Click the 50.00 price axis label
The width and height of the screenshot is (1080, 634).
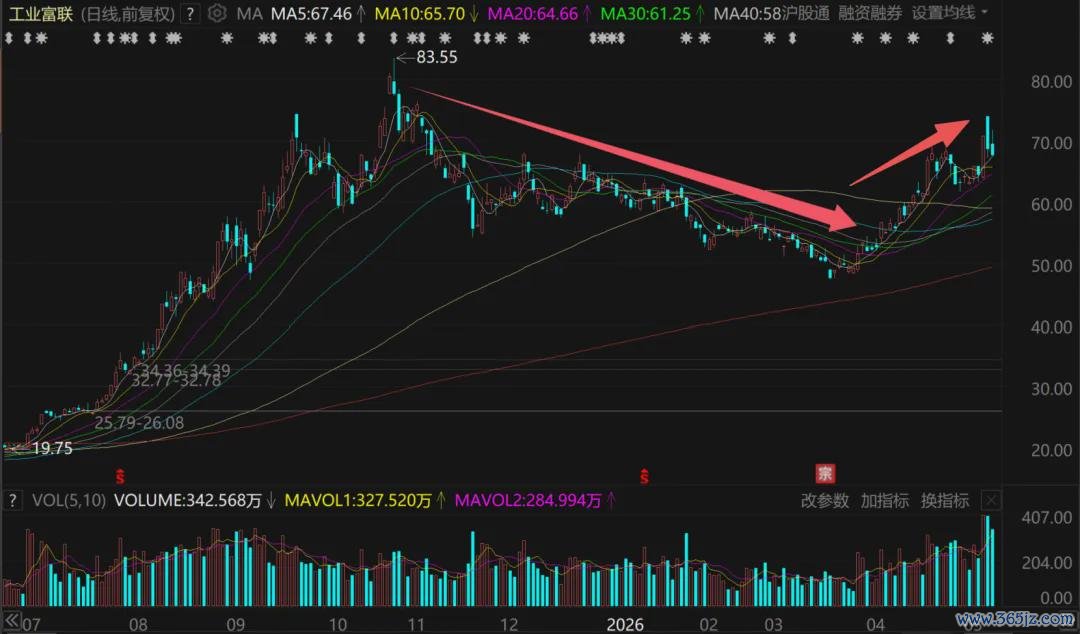click(x=1051, y=265)
